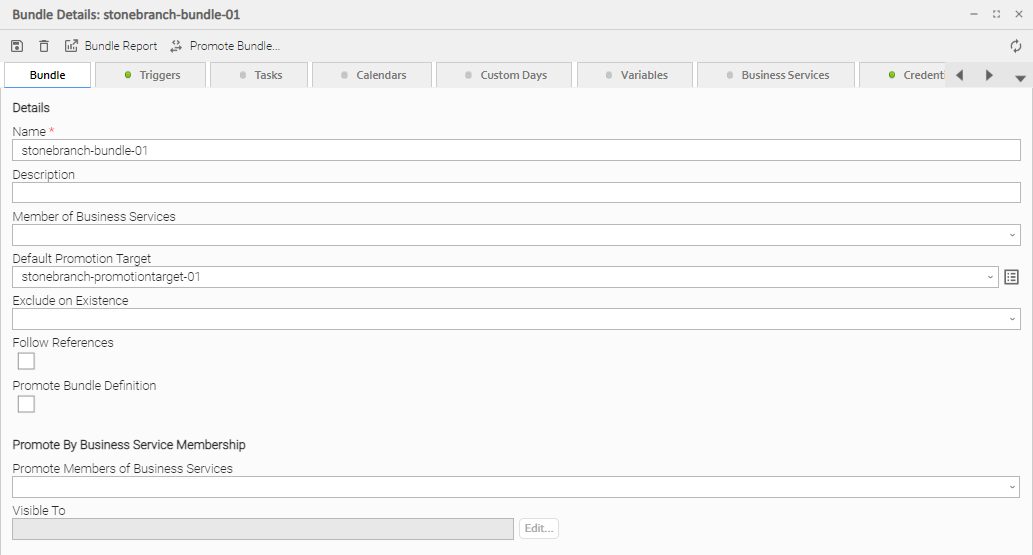Image resolution: width=1033 pixels, height=555 pixels.
Task: Open Default Promotion Target details icon
Action: 1011,277
